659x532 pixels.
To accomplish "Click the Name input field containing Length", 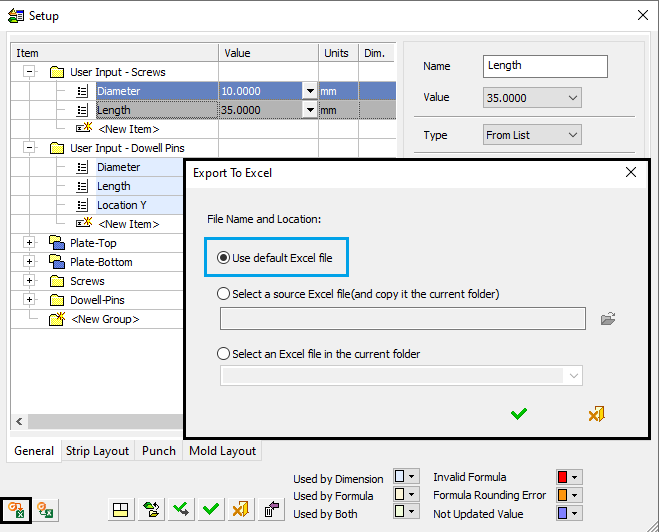I will coord(545,66).
